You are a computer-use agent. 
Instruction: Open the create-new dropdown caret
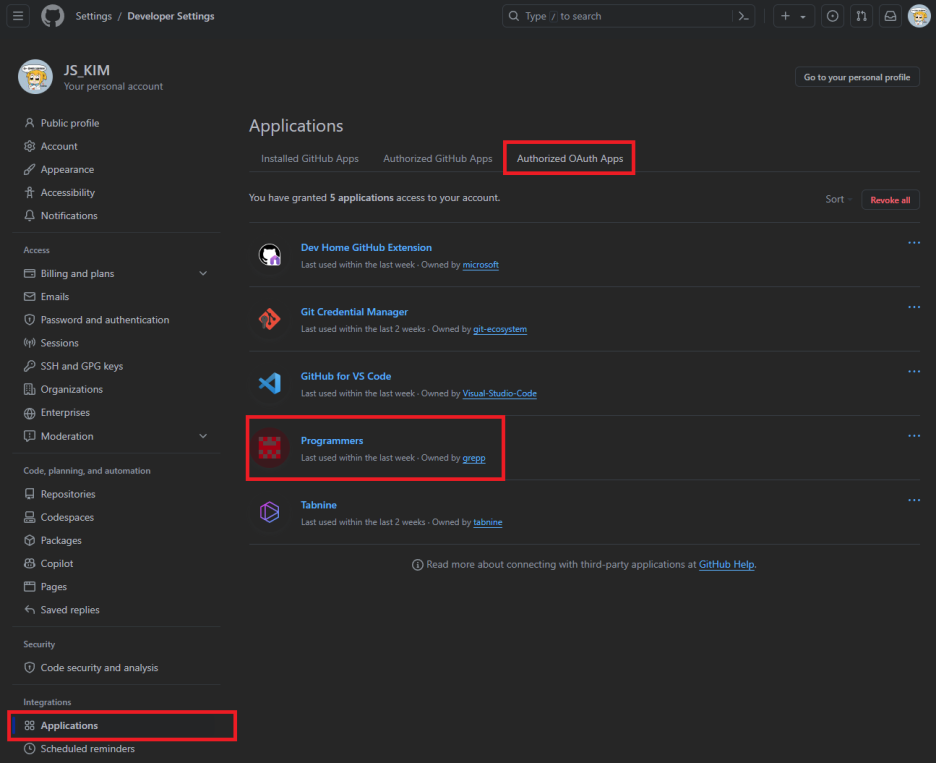pyautogui.click(x=803, y=17)
